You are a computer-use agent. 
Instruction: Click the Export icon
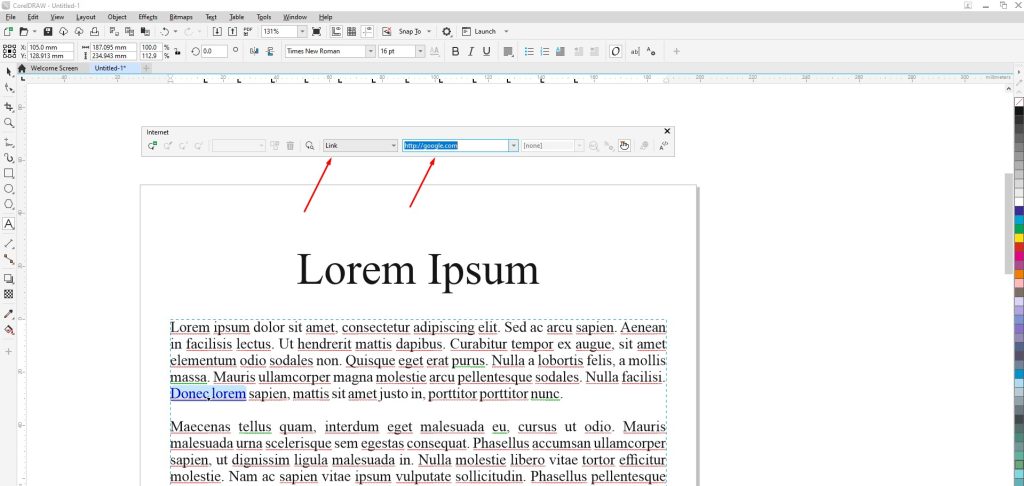tap(232, 31)
